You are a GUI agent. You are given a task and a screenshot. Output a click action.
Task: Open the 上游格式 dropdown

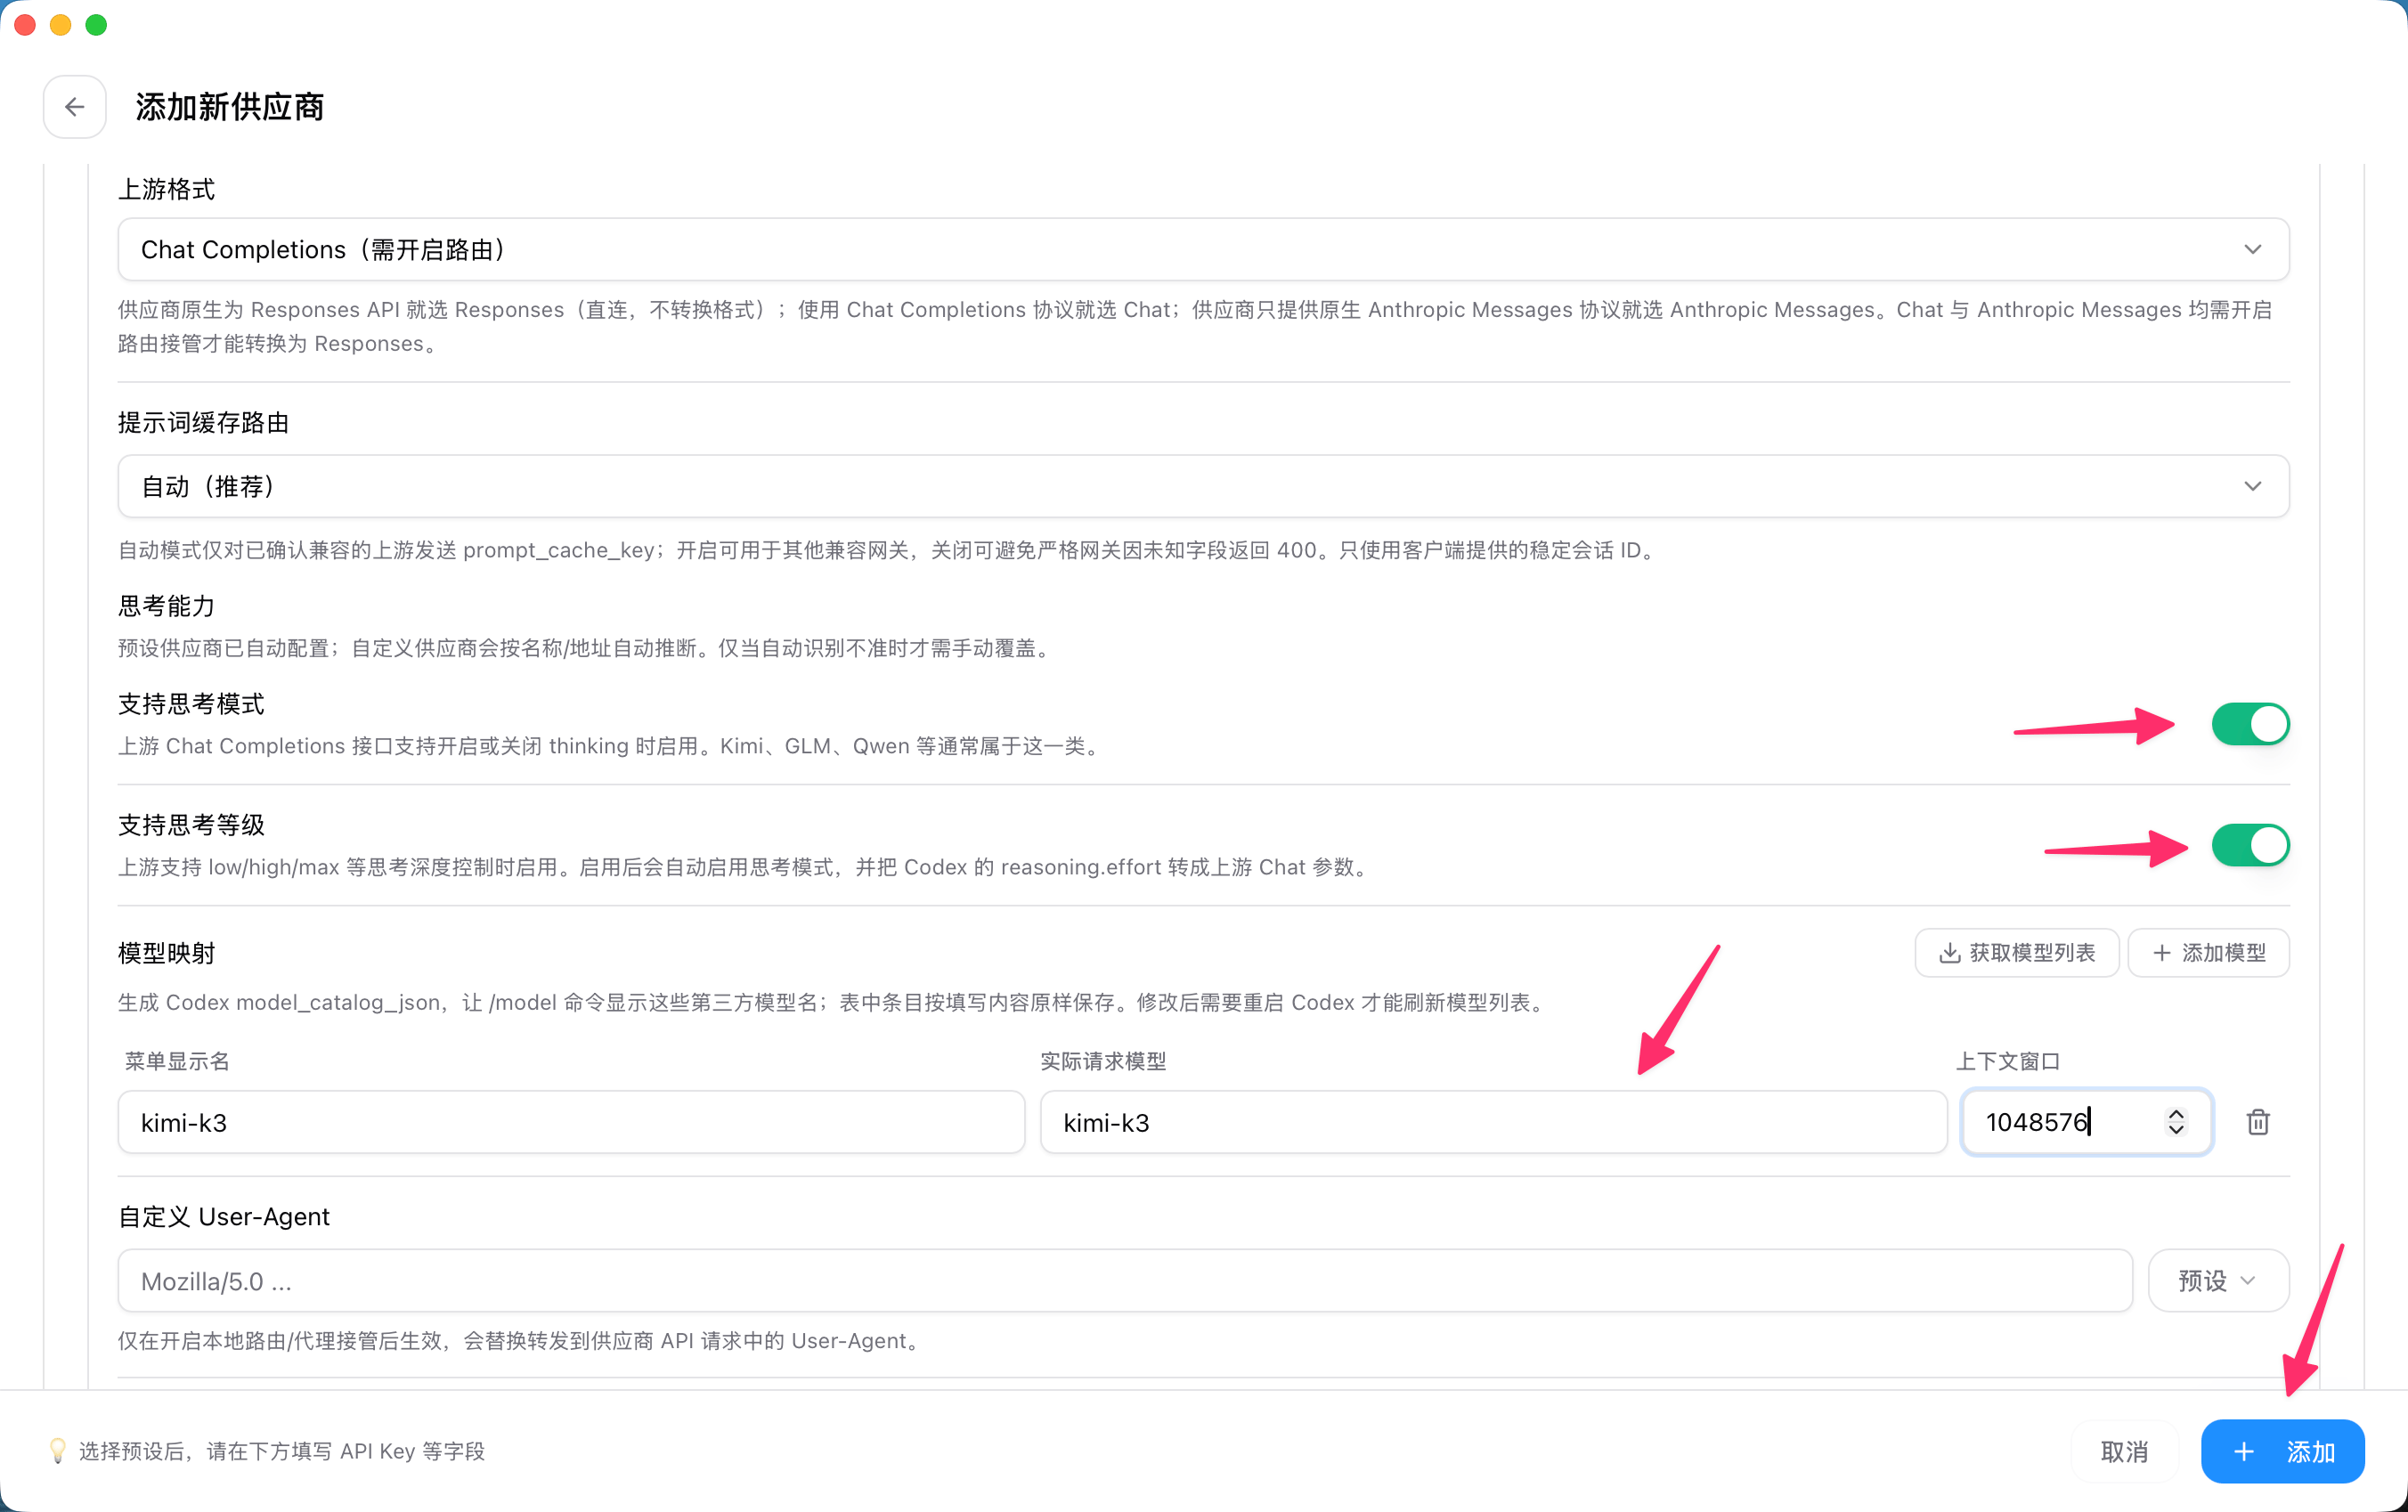point(1204,249)
